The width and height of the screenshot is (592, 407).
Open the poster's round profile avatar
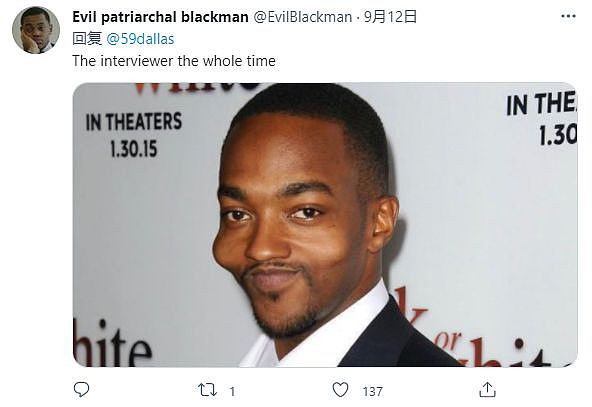[36, 30]
